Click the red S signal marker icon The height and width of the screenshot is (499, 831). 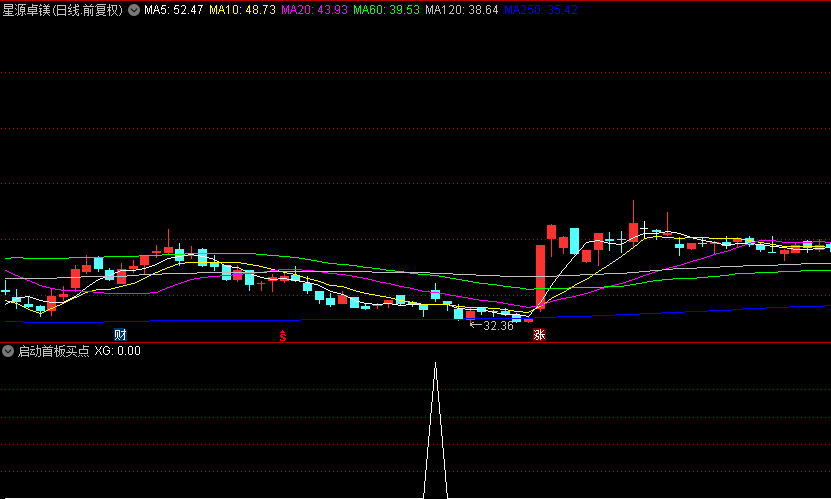[283, 336]
